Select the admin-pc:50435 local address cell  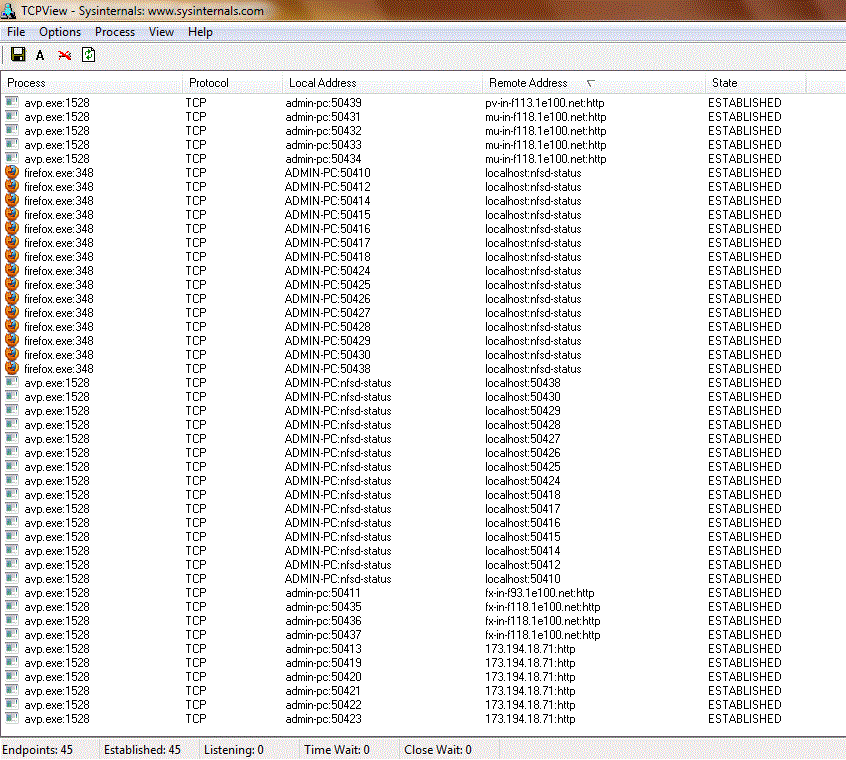click(323, 607)
